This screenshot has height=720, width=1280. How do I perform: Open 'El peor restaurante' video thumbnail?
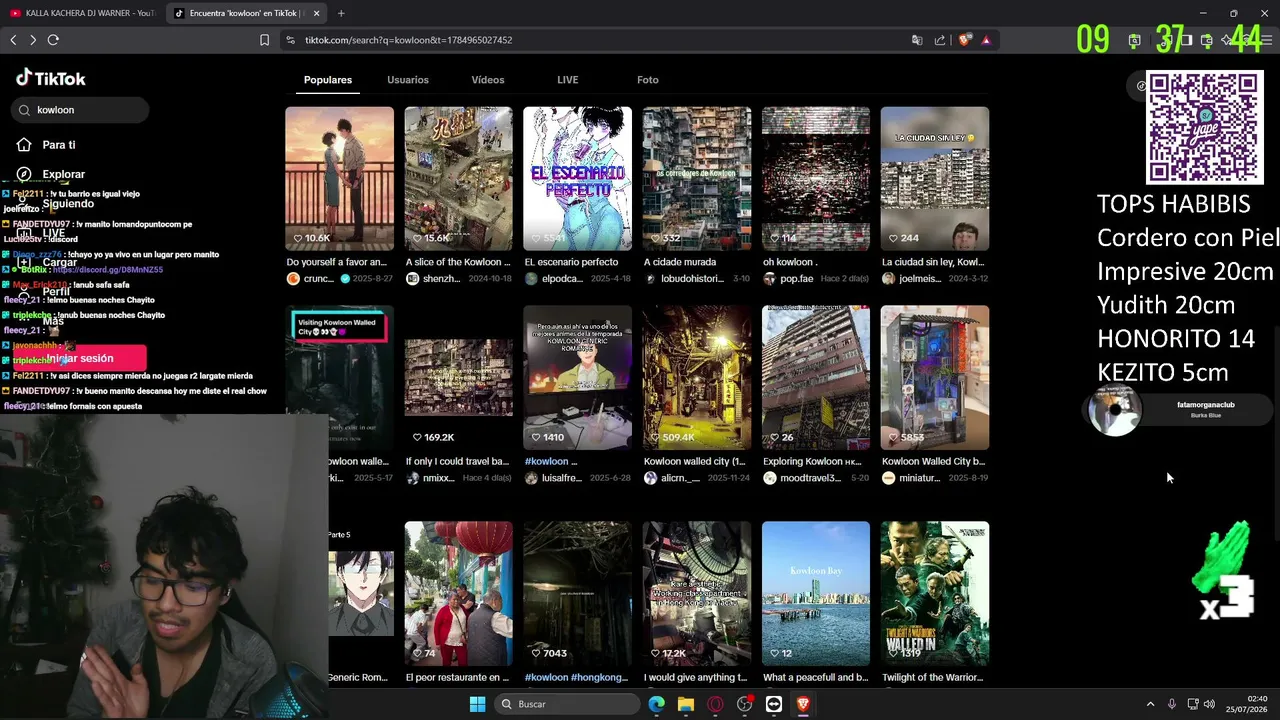tap(459, 593)
